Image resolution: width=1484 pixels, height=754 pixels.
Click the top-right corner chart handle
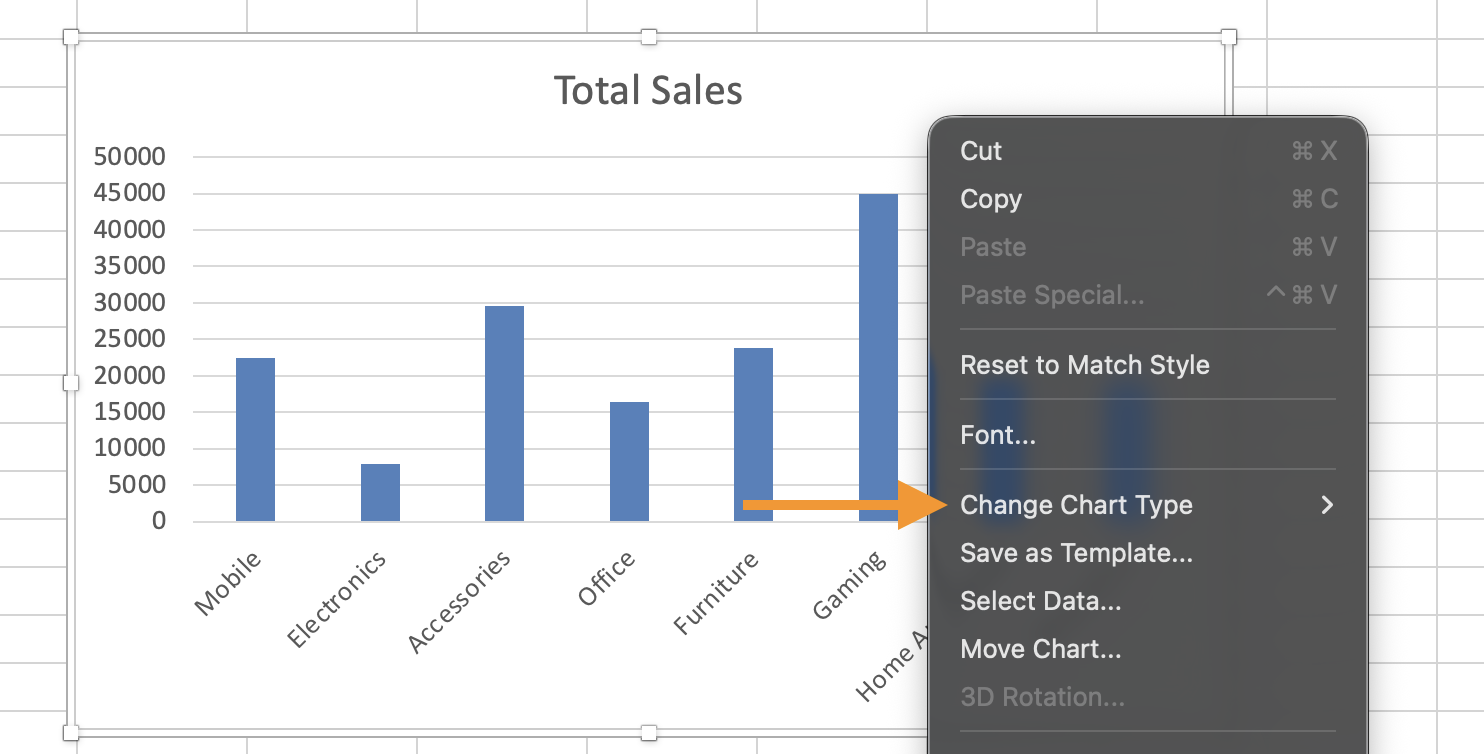point(1229,37)
